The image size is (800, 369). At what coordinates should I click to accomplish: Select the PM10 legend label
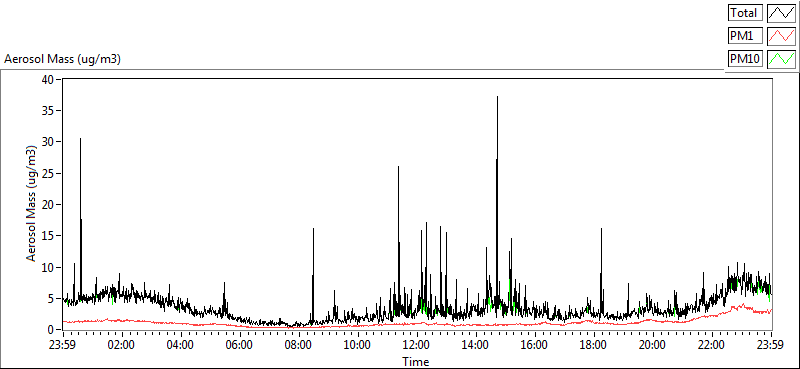click(745, 59)
